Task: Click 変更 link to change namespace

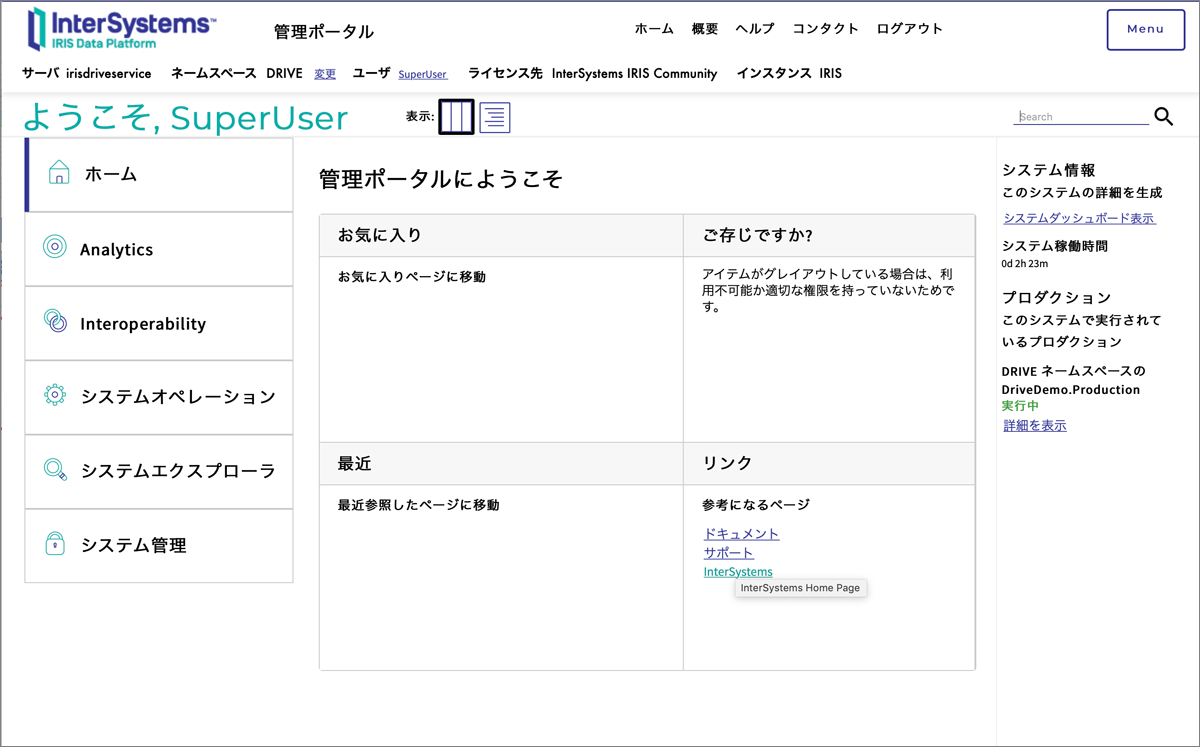Action: pos(325,74)
